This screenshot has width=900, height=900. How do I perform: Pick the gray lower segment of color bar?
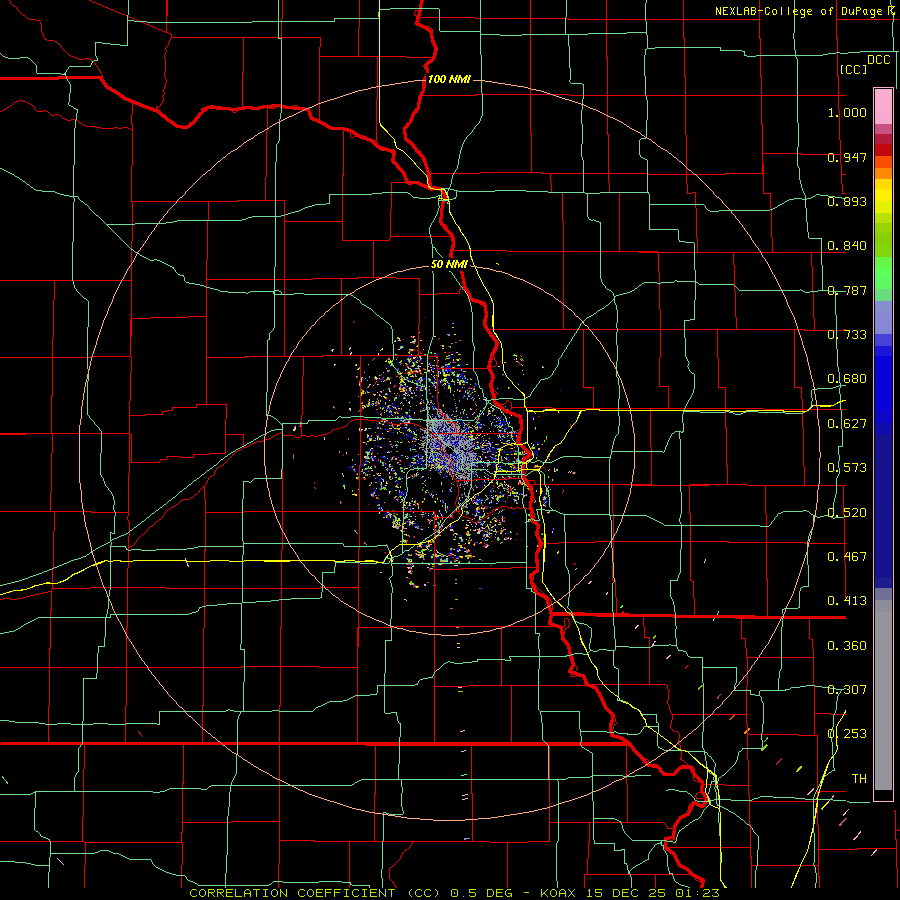883,695
